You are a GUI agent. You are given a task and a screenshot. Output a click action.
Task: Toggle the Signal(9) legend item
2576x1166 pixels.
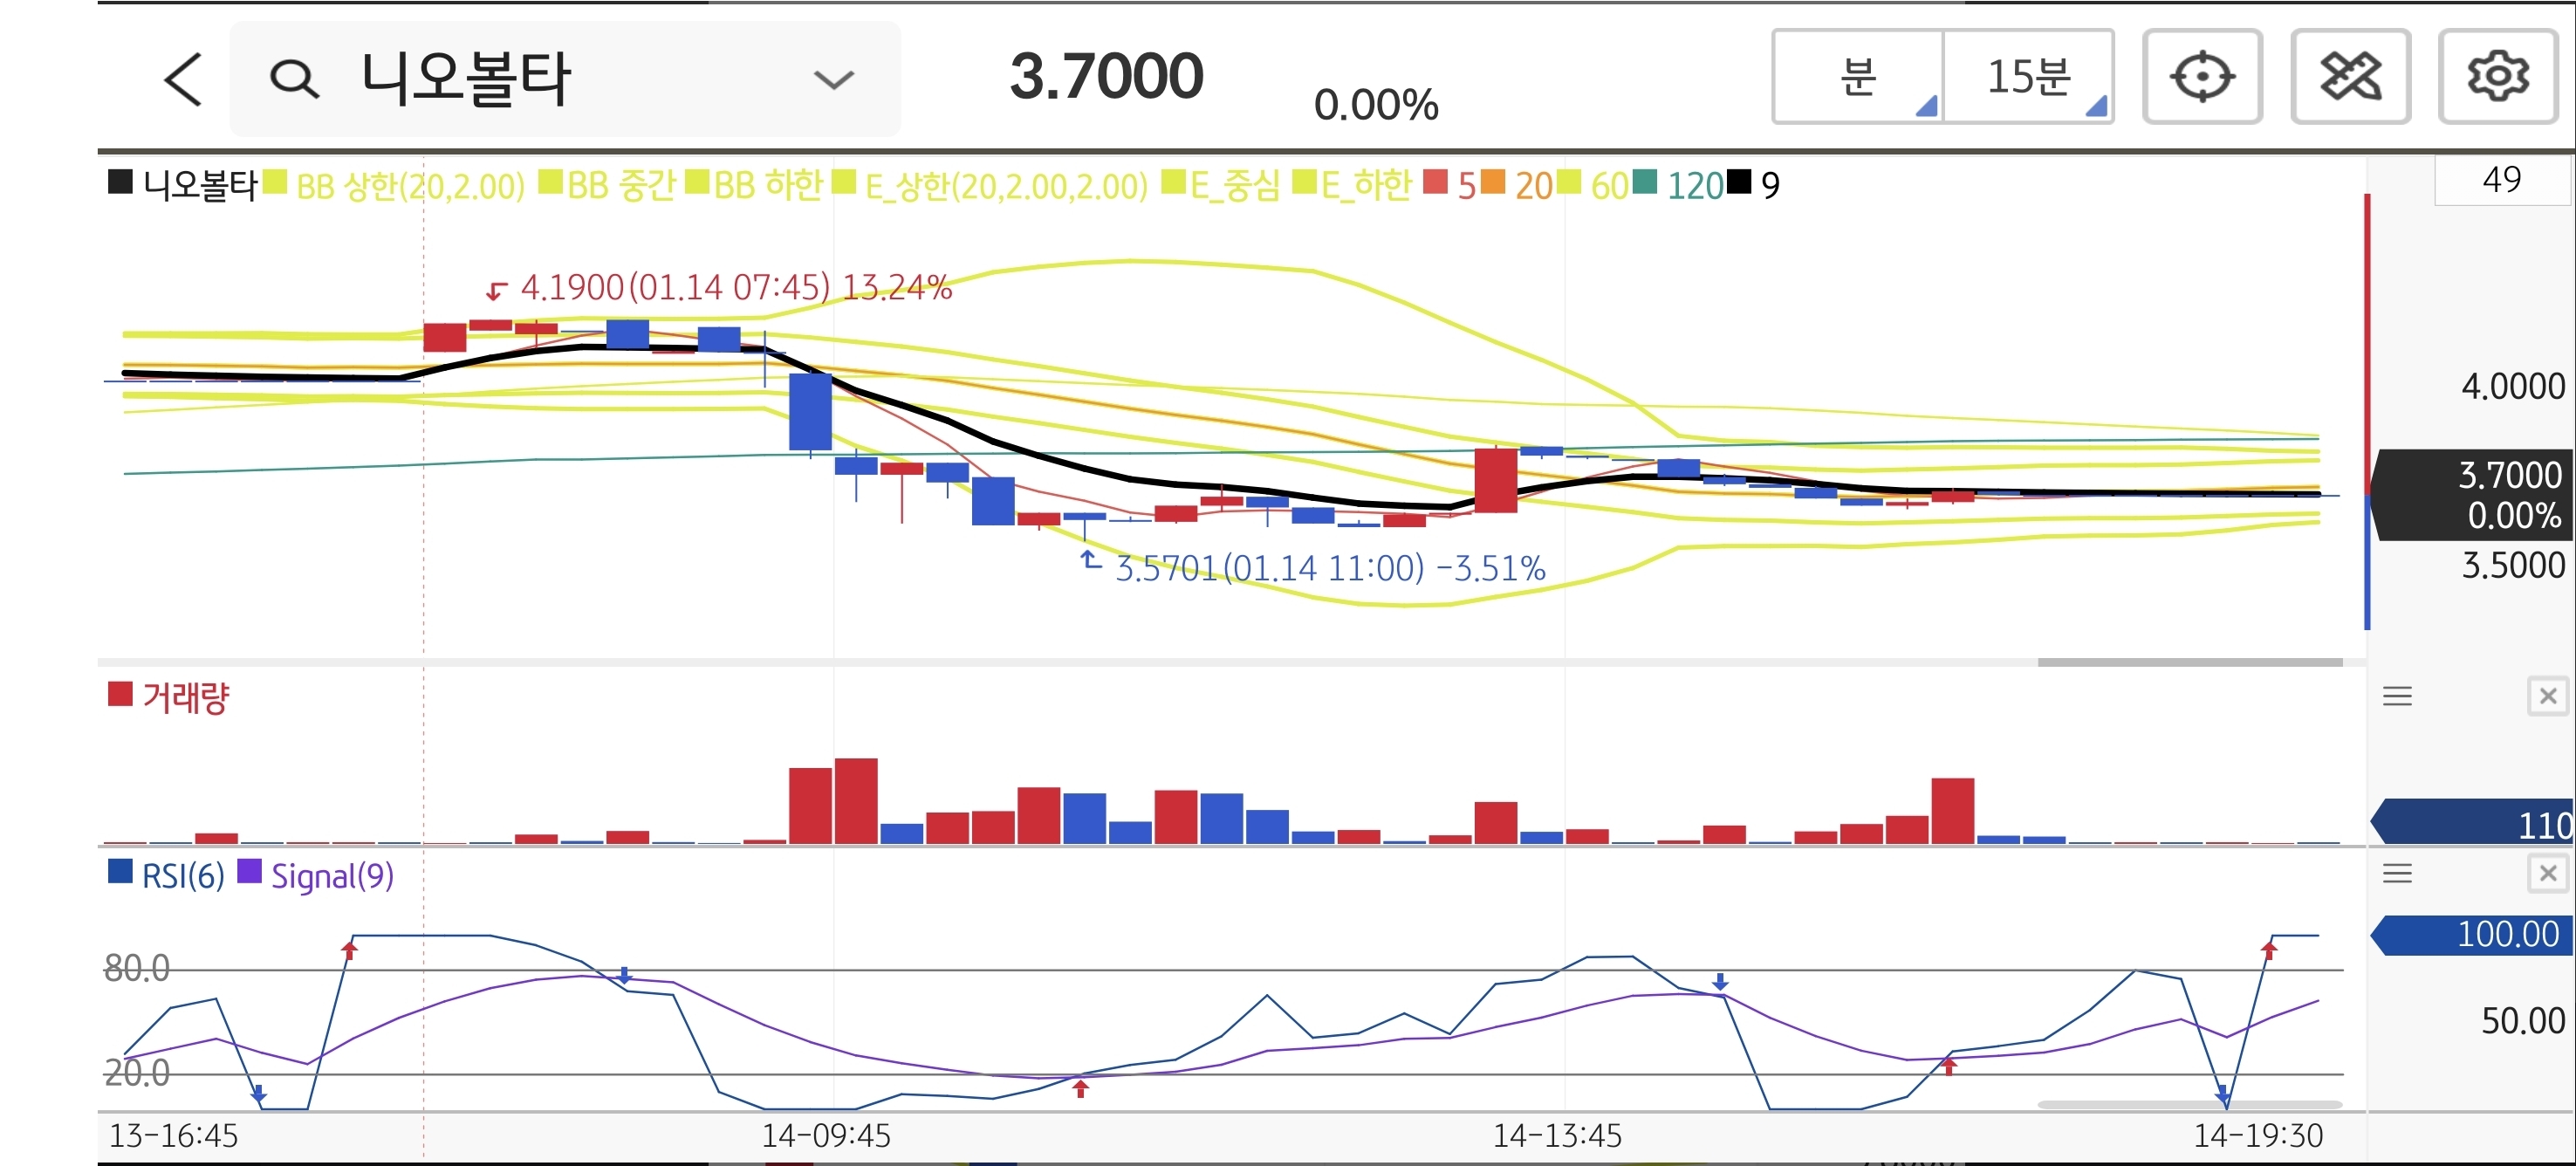332,876
